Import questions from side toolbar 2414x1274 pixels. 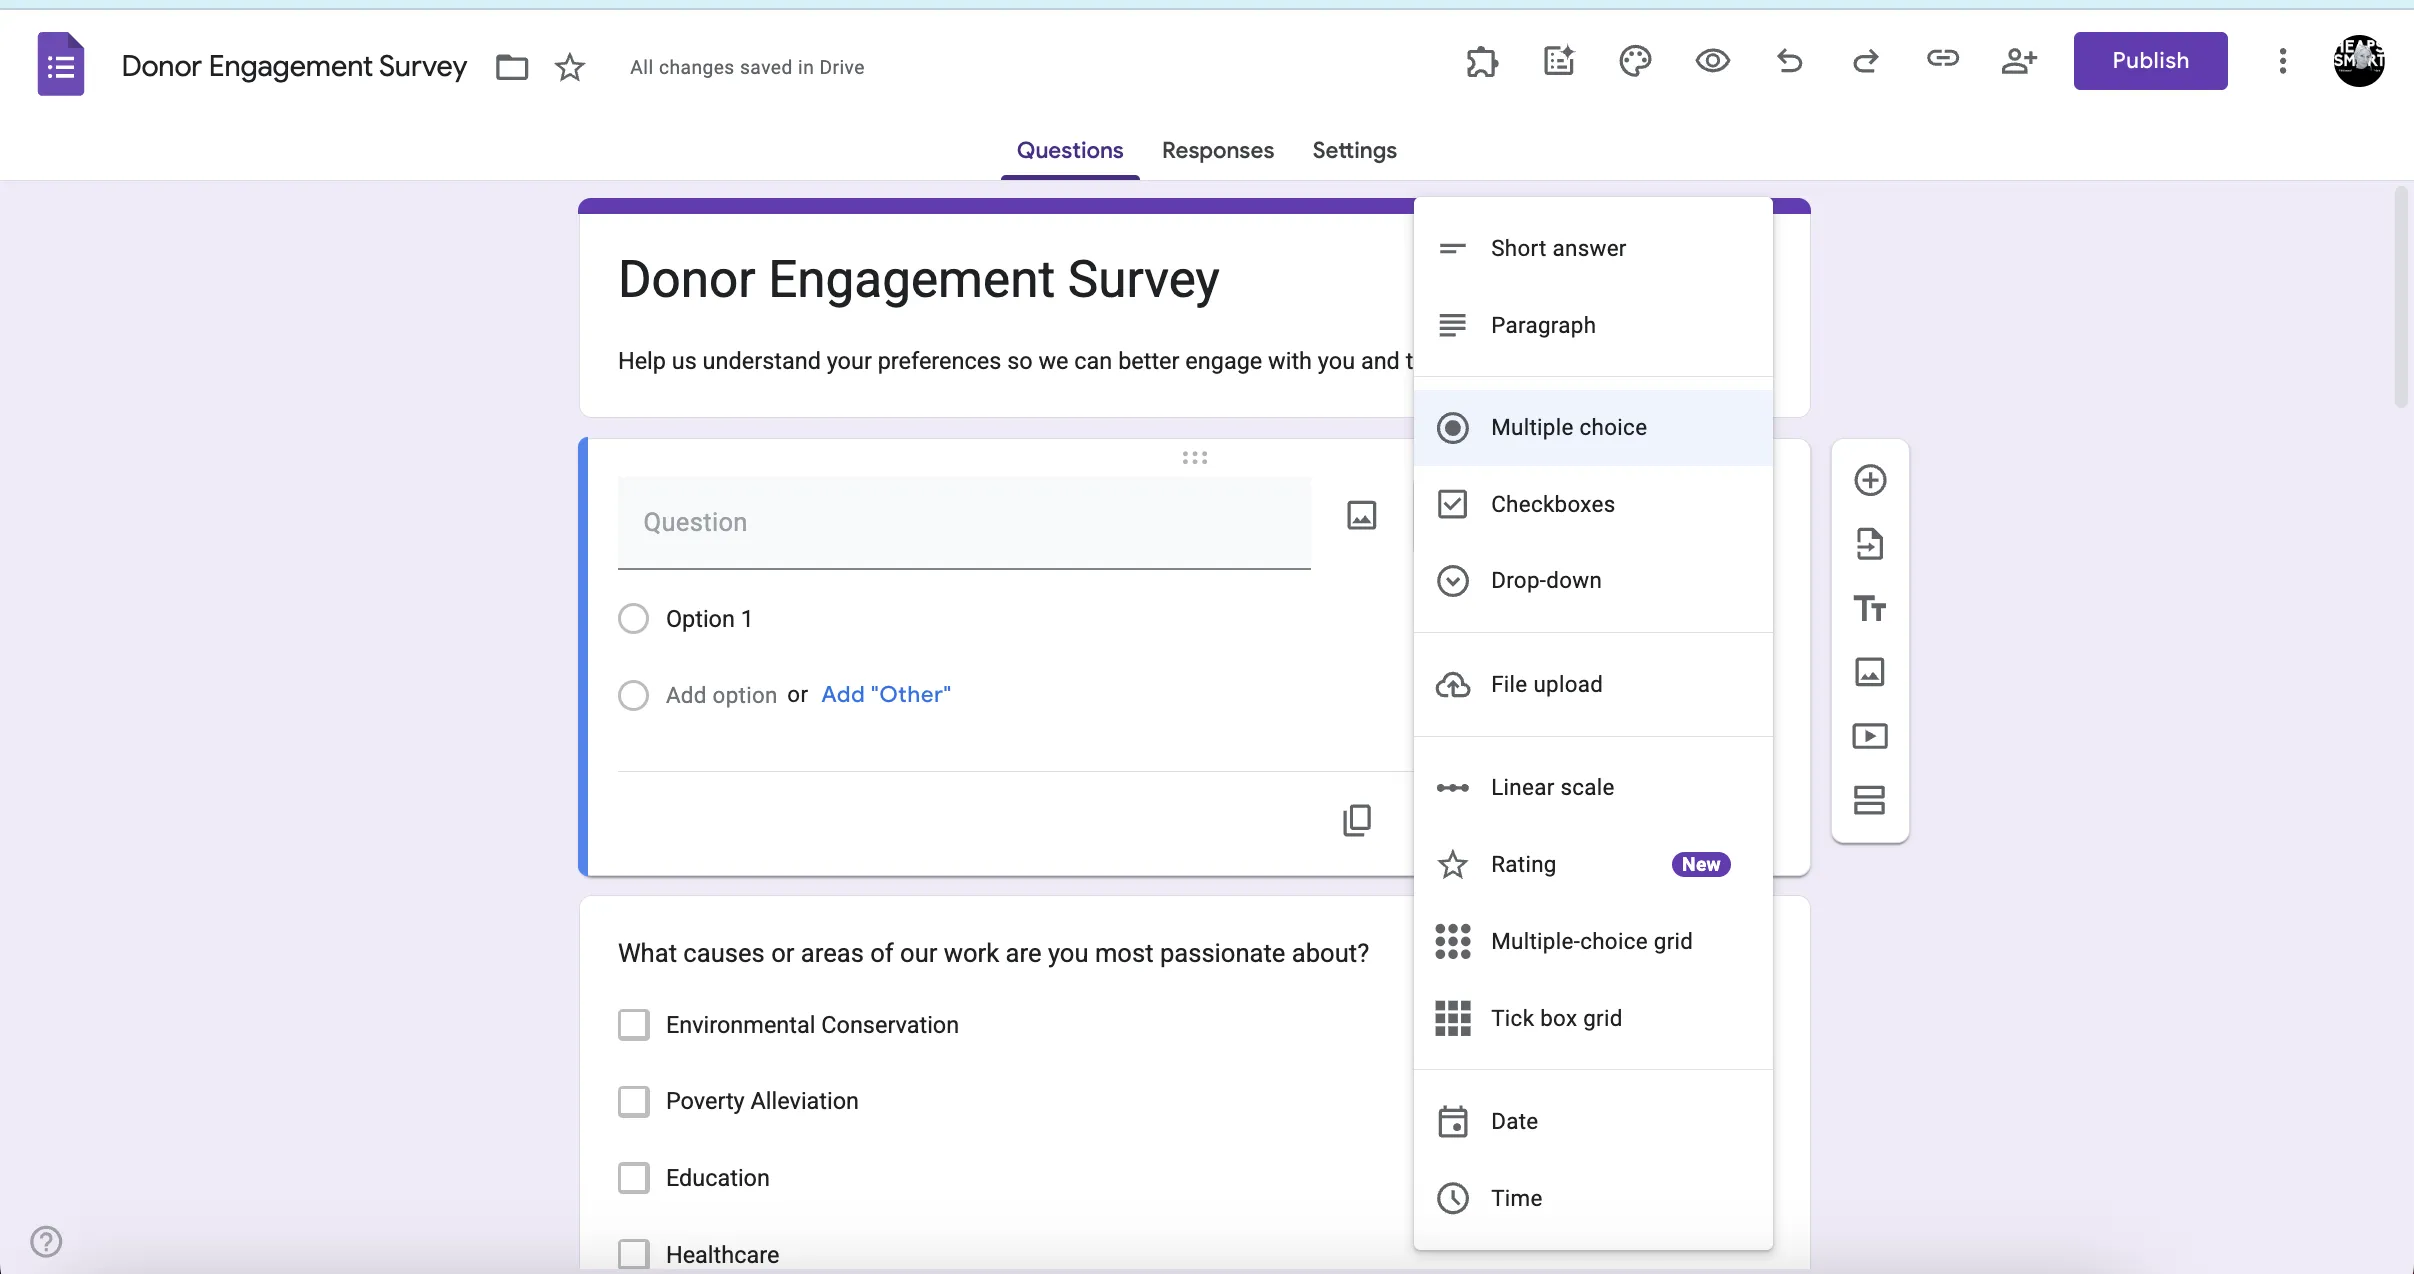click(1870, 544)
